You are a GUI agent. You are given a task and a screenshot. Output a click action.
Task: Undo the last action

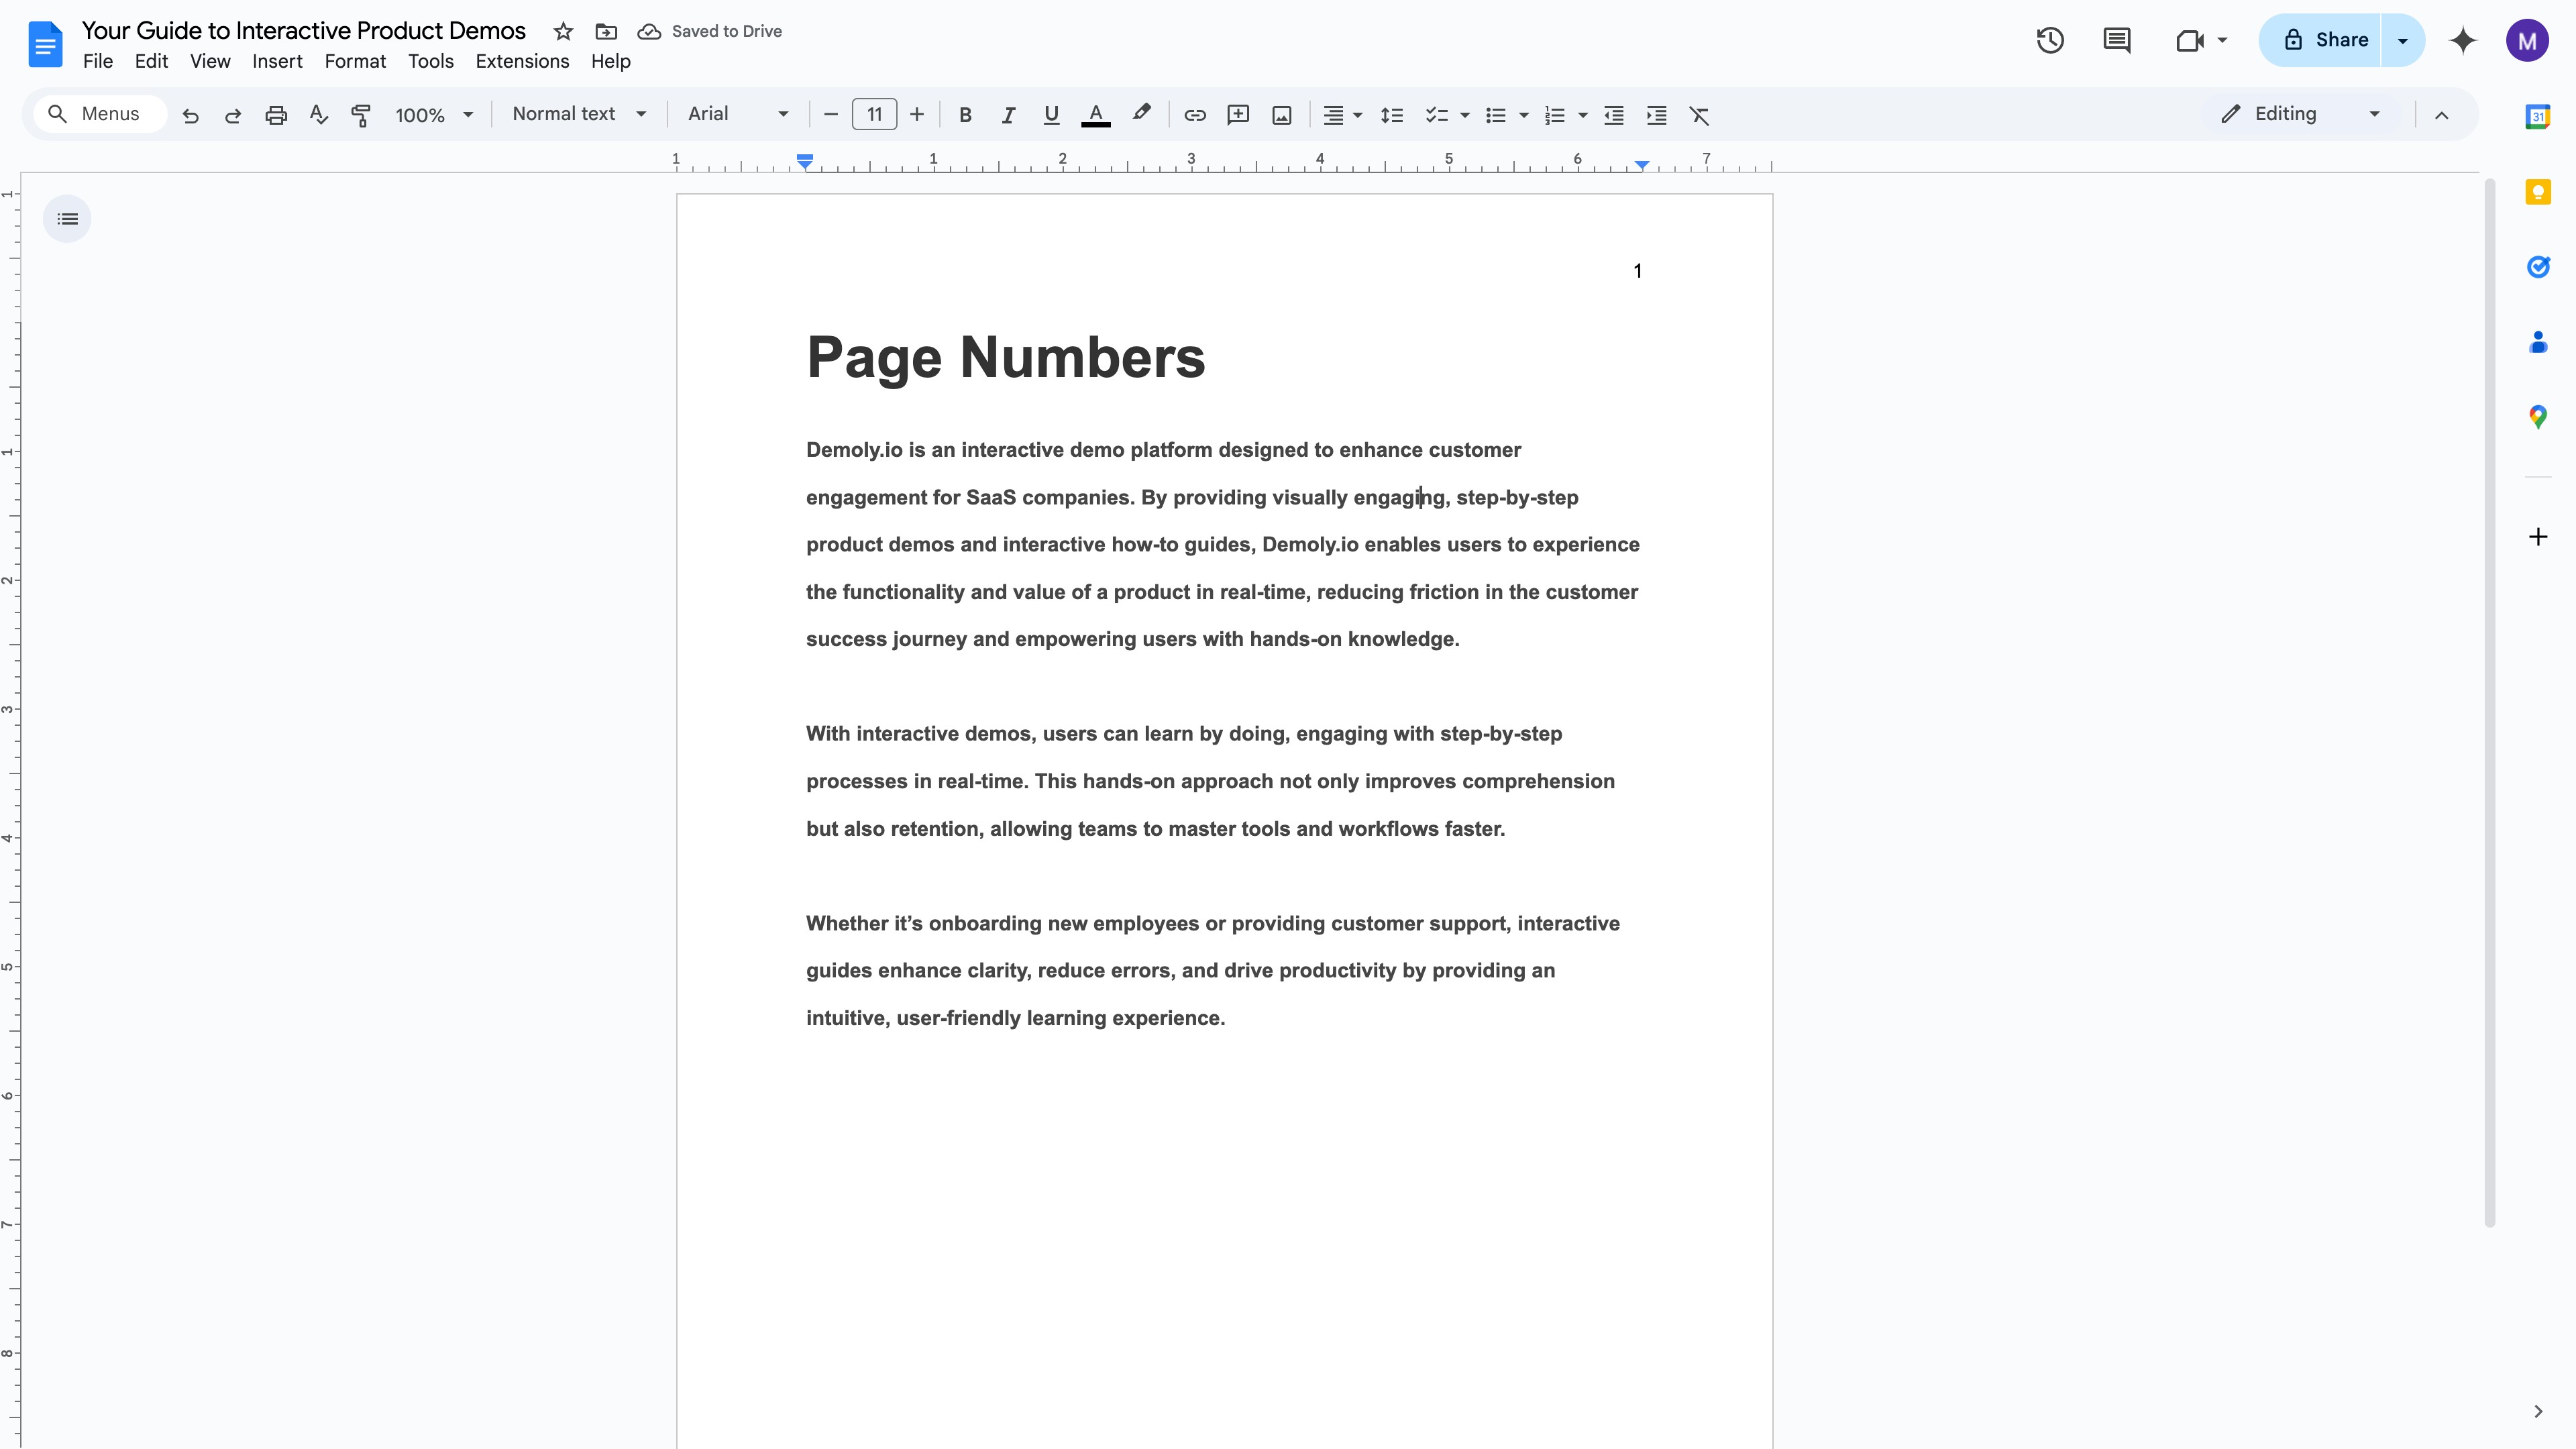click(190, 115)
